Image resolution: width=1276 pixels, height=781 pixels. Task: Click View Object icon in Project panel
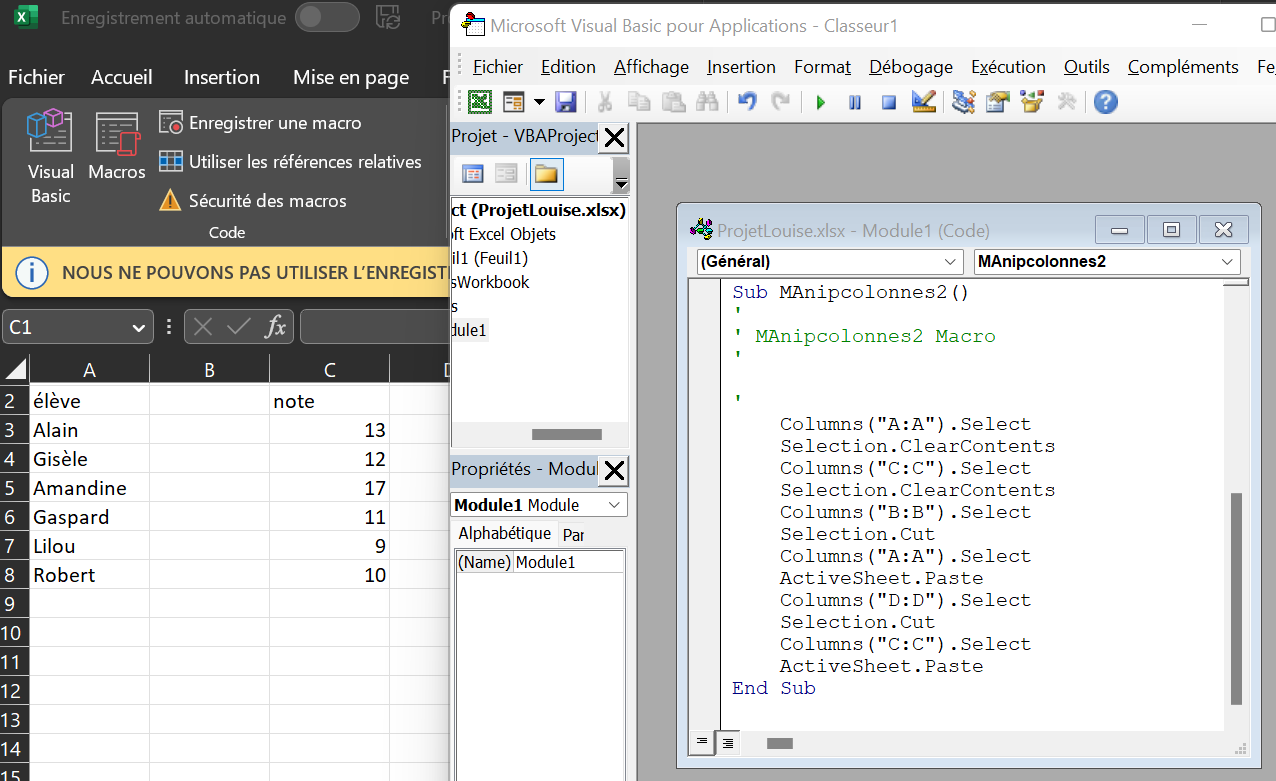[506, 174]
